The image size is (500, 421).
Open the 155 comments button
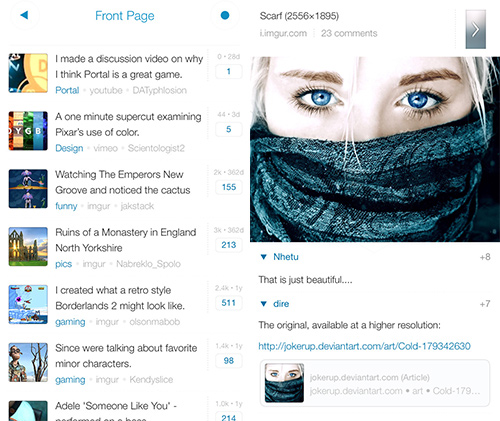click(229, 187)
